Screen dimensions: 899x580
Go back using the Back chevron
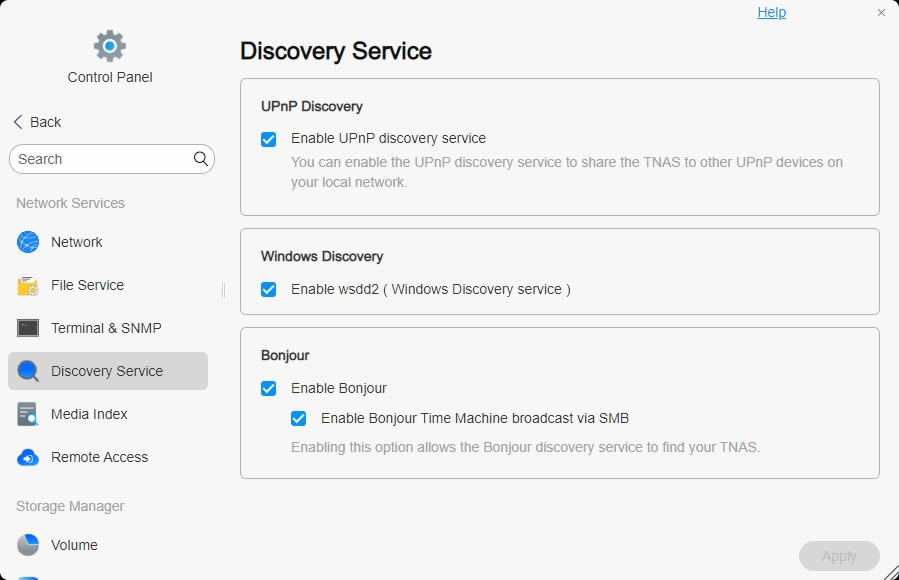click(18, 122)
